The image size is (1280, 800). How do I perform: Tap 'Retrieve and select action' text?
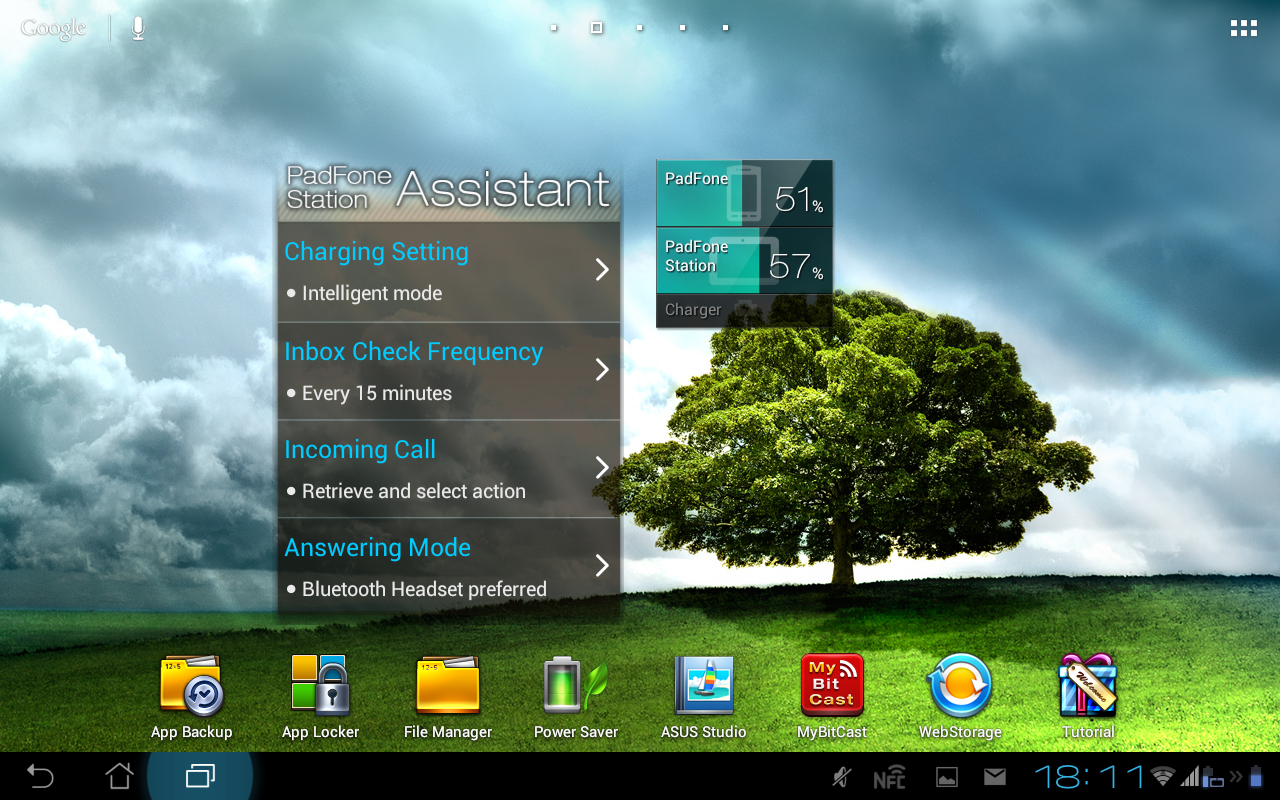click(x=414, y=492)
